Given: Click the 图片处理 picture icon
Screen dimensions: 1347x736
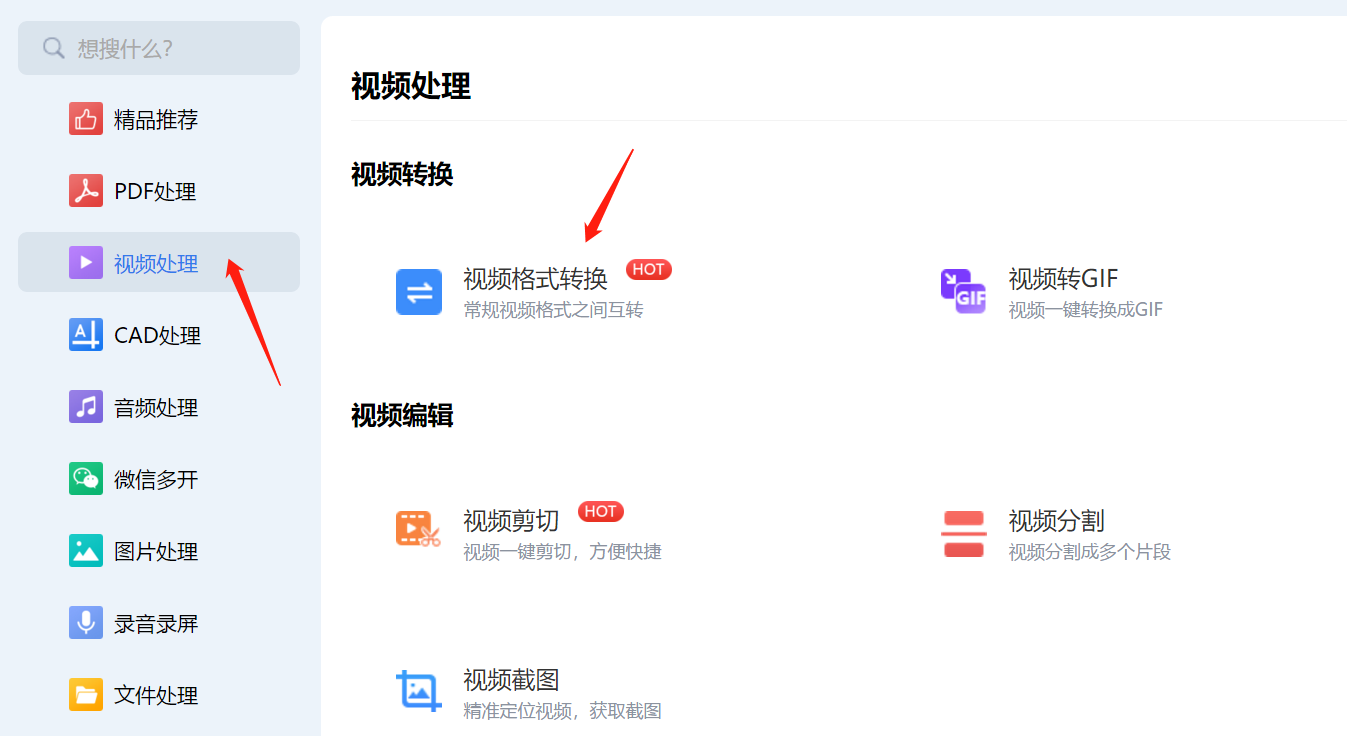Looking at the screenshot, I should tap(86, 550).
